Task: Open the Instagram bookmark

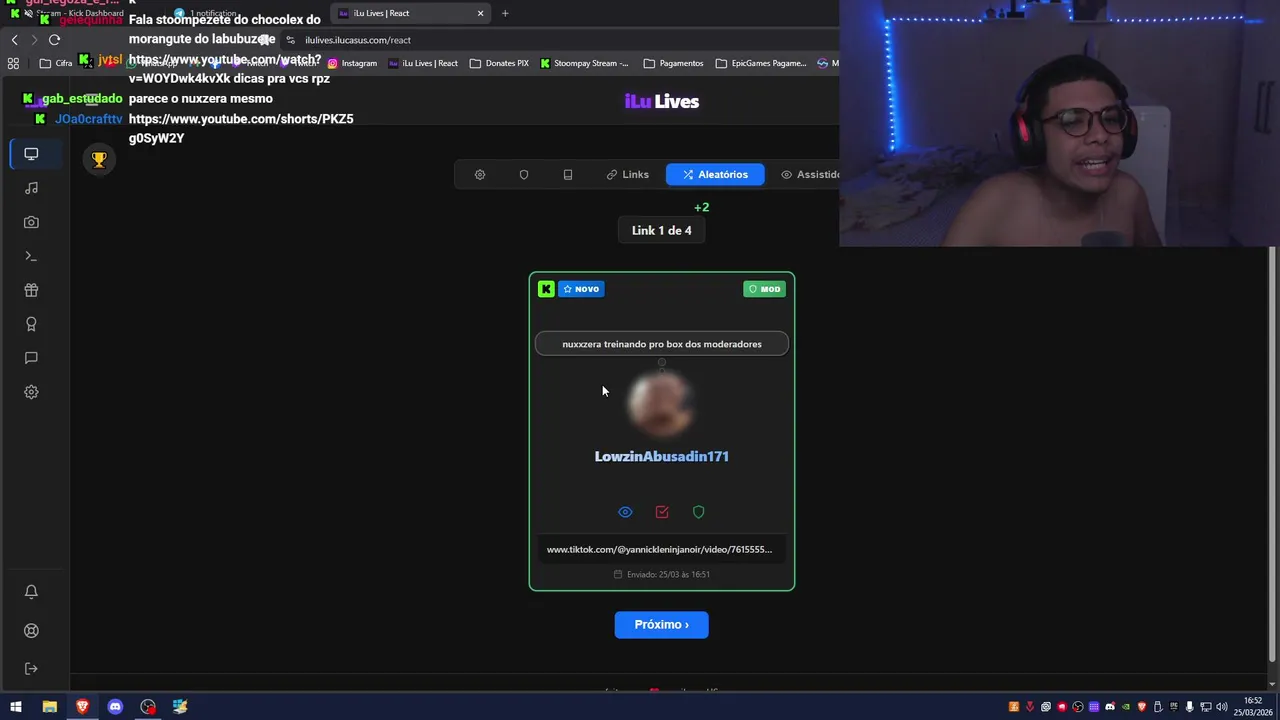Action: pyautogui.click(x=352, y=63)
